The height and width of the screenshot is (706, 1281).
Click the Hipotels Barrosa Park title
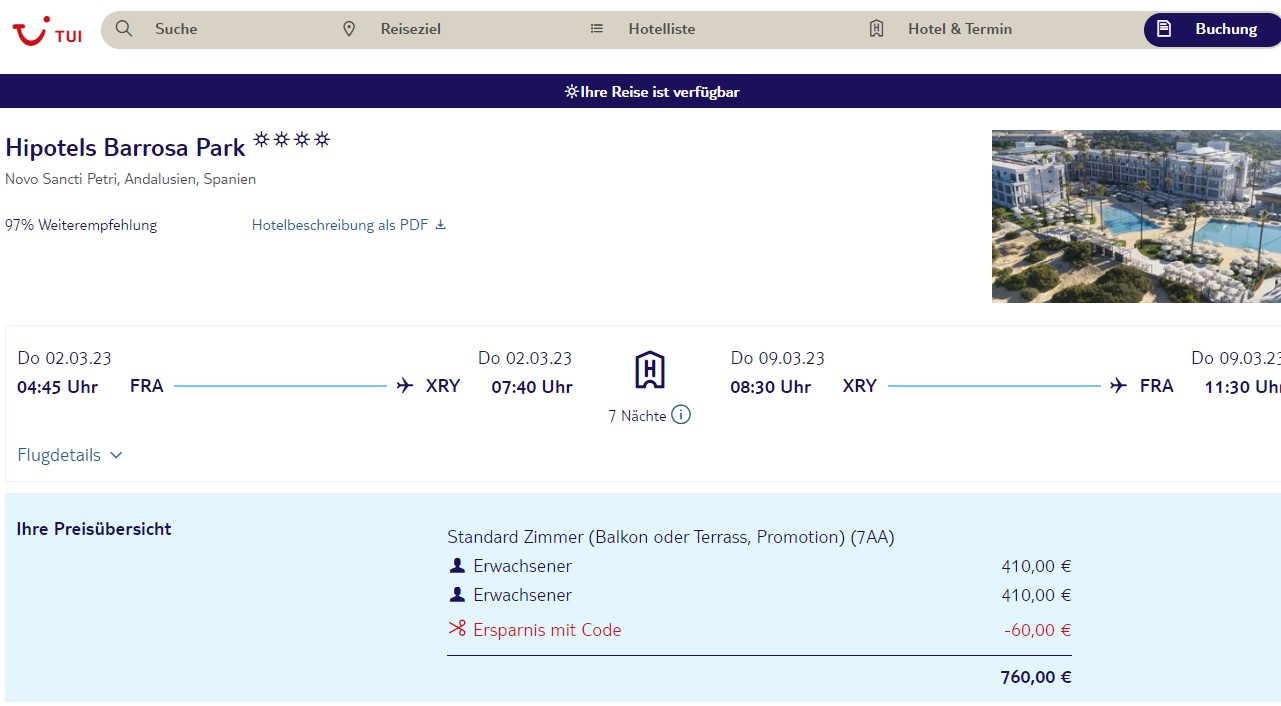point(125,148)
